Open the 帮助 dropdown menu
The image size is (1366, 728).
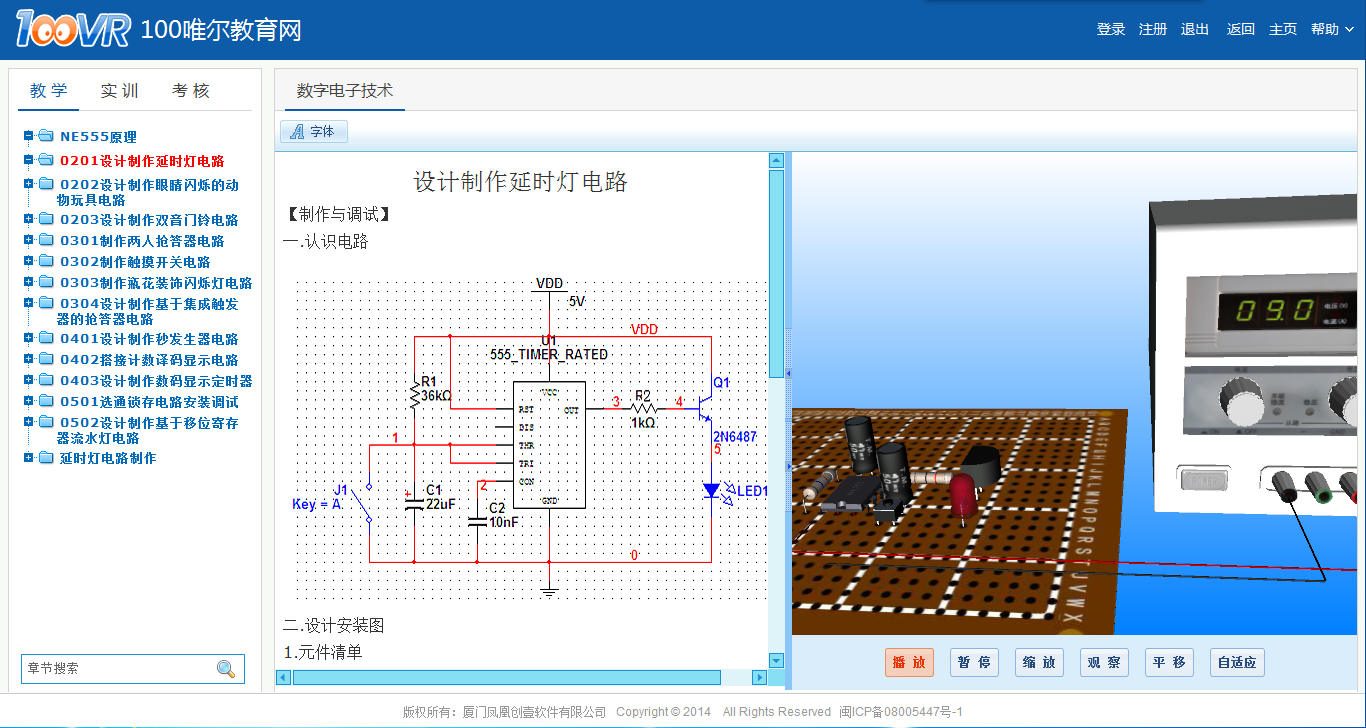pos(1332,29)
